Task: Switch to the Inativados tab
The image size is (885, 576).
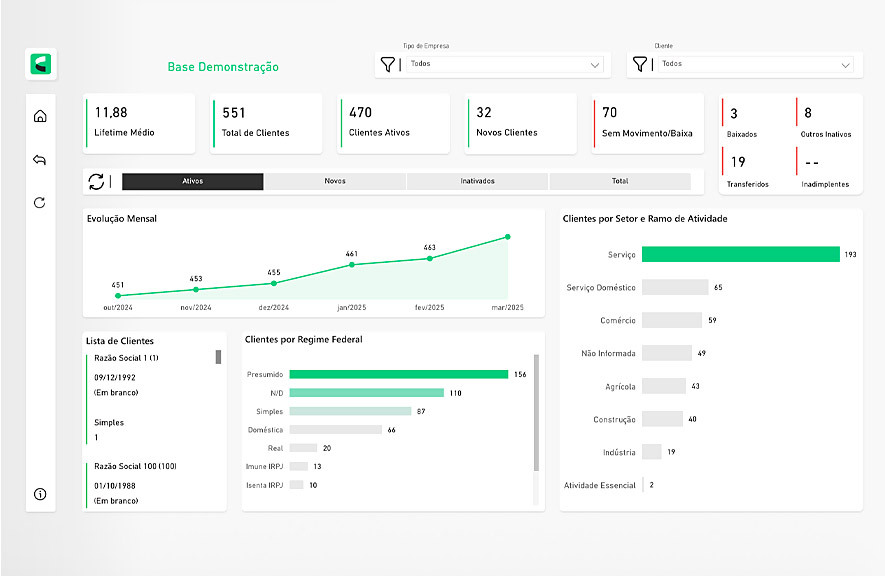Action: pos(477,181)
